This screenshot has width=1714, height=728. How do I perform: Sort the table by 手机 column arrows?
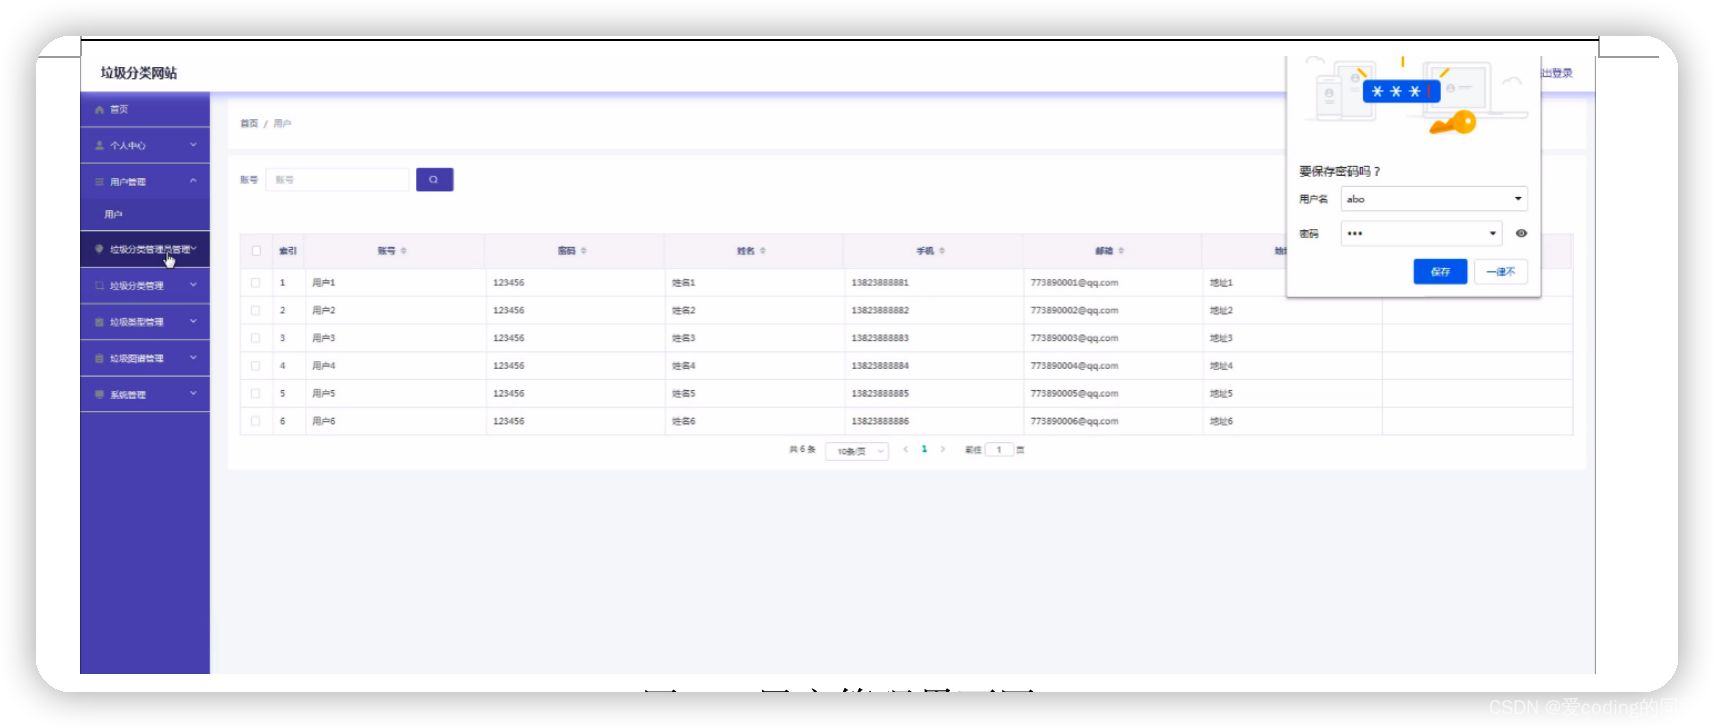(x=942, y=251)
